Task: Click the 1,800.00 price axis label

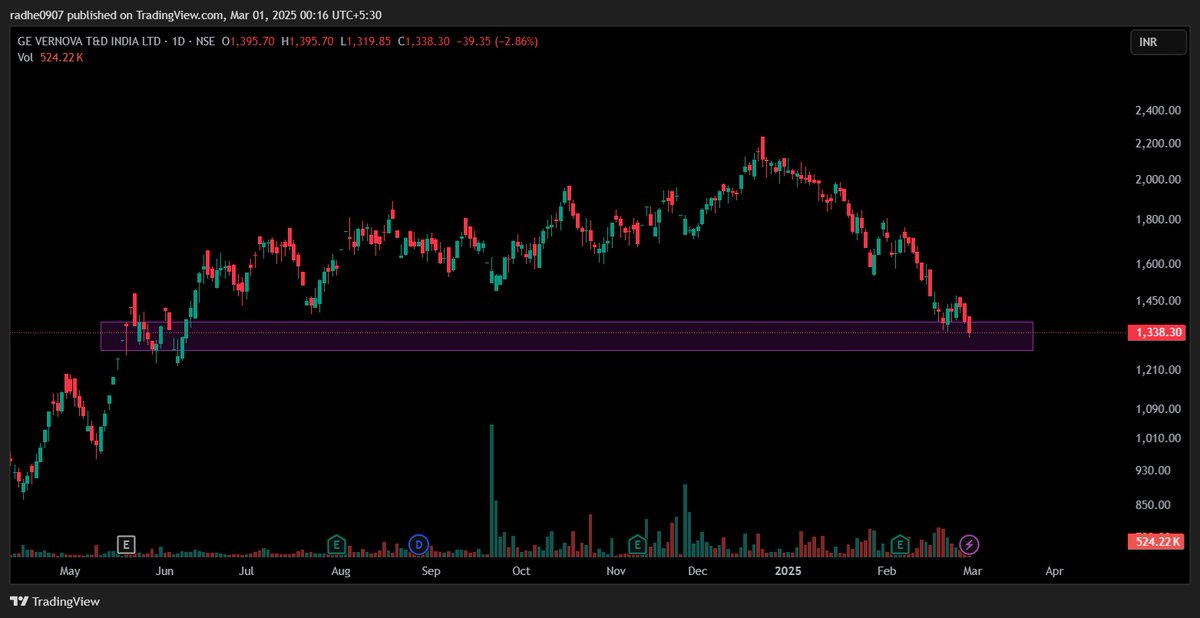Action: 1158,220
